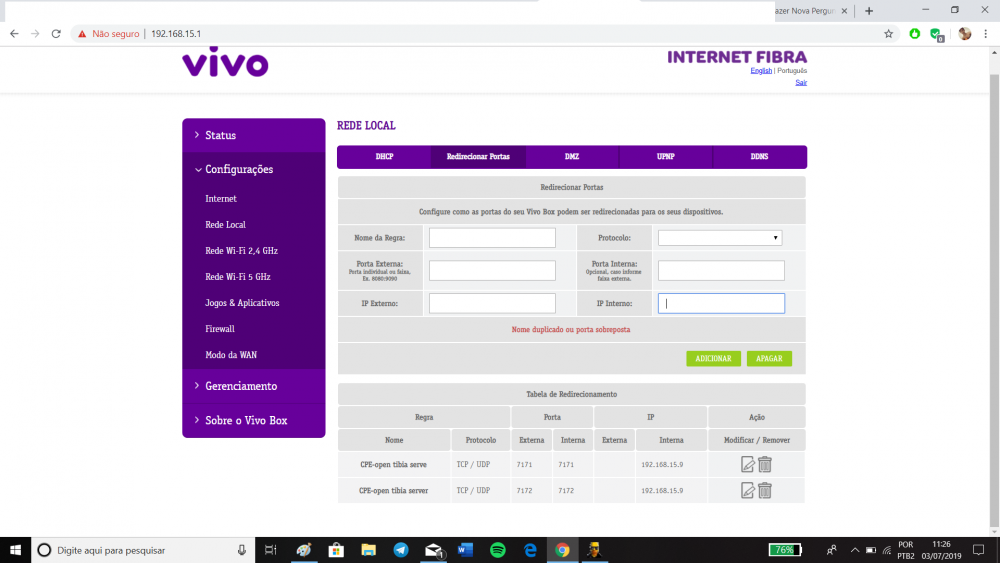Go back to the previous page
This screenshot has width=1000, height=563.
point(14,34)
